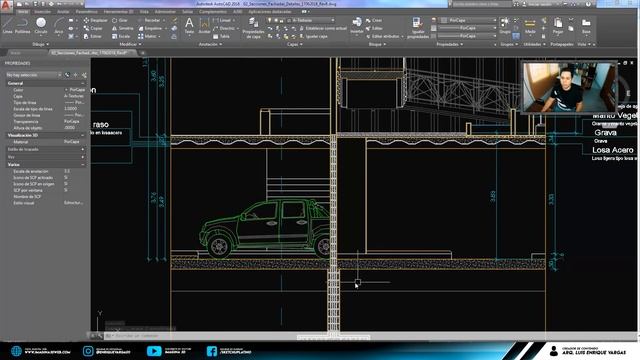640x360 pixels.
Task: Open the Paramétrico ribbon tab
Action: pos(86,12)
